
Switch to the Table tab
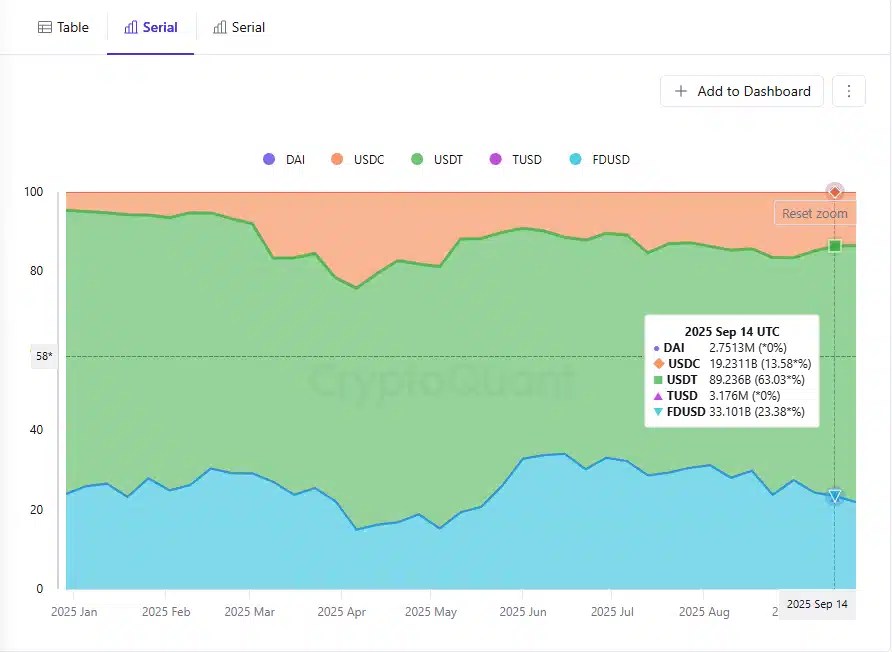tap(63, 27)
